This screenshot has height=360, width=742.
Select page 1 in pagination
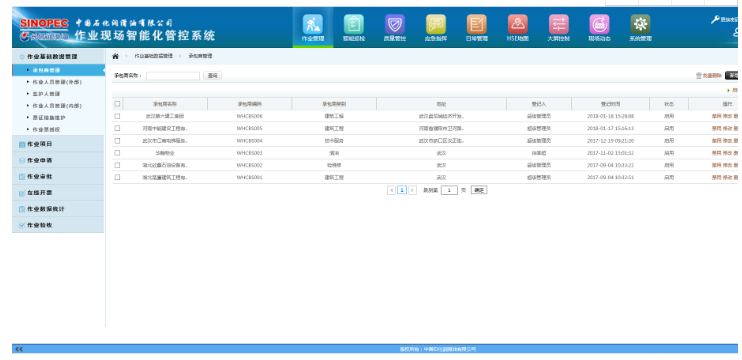[402, 190]
